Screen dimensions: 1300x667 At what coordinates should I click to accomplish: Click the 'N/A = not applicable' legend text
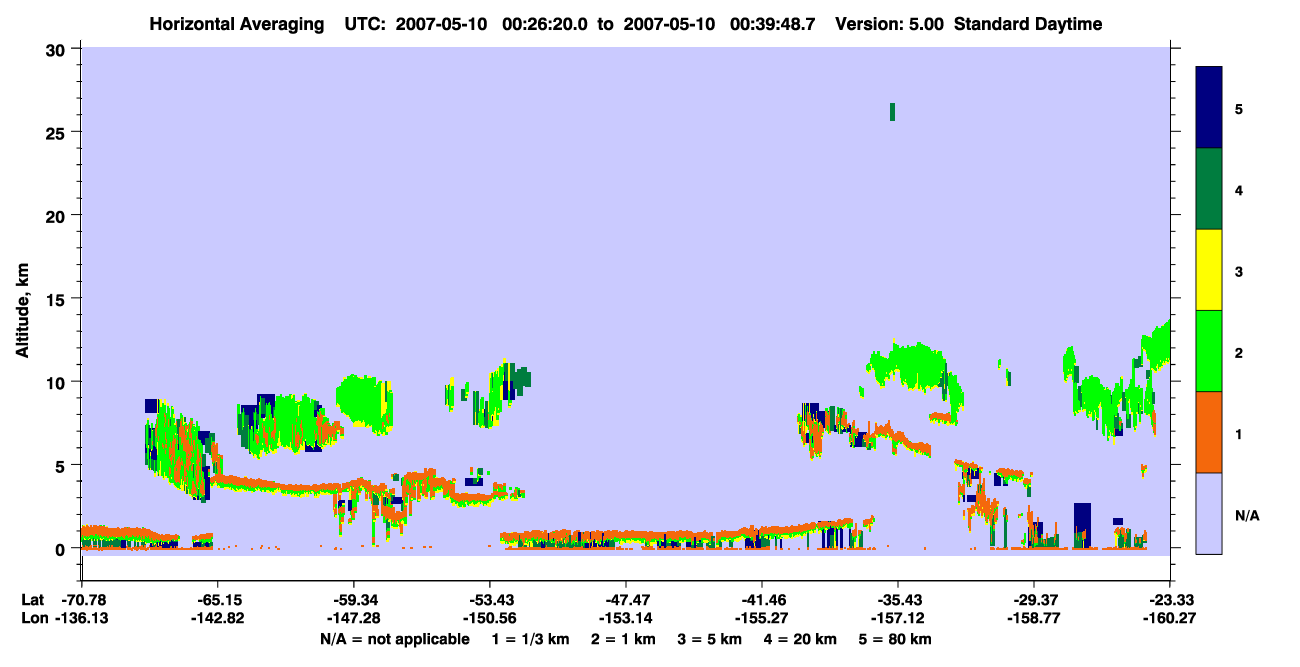pyautogui.click(x=395, y=639)
